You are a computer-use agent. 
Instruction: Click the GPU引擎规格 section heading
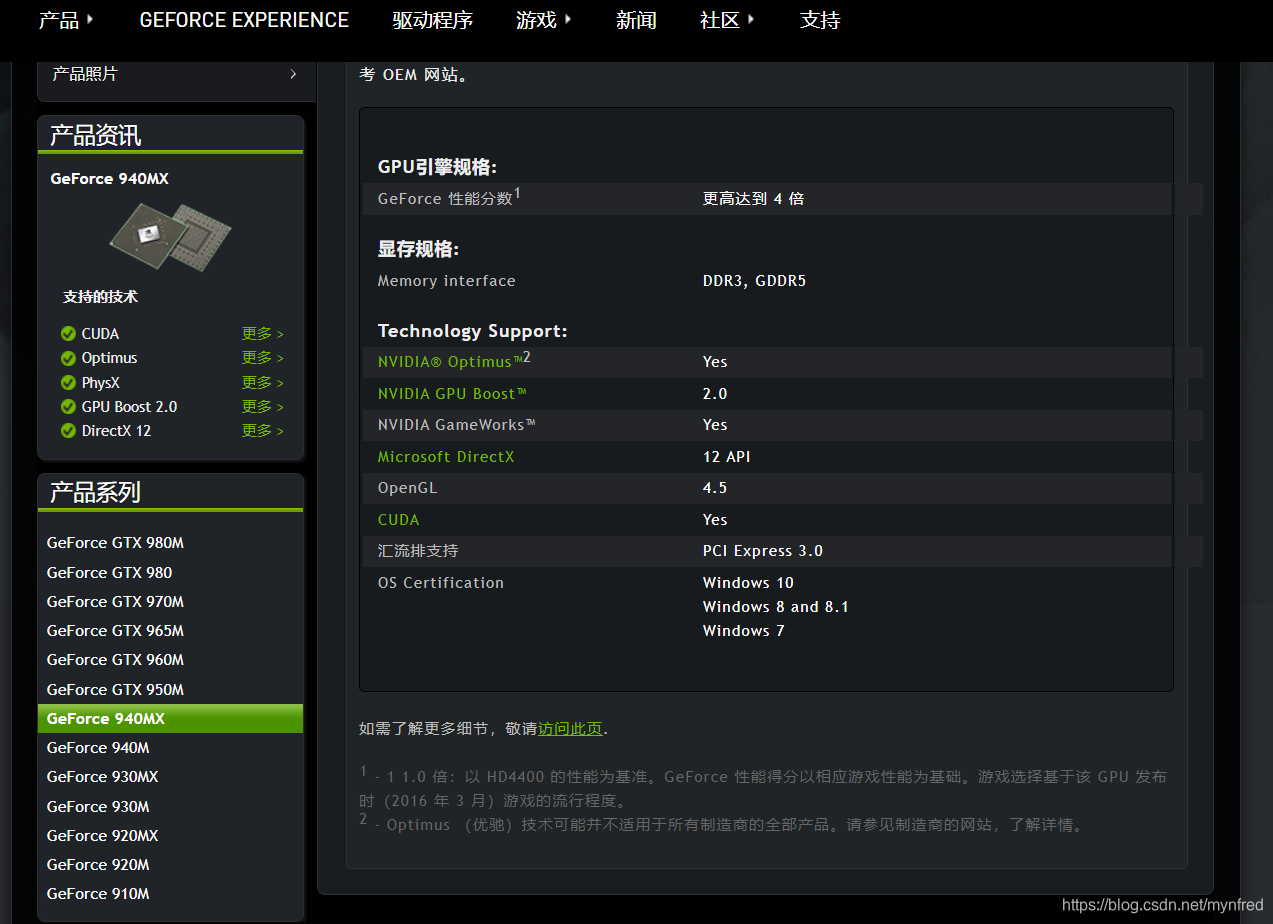pyautogui.click(x=437, y=167)
